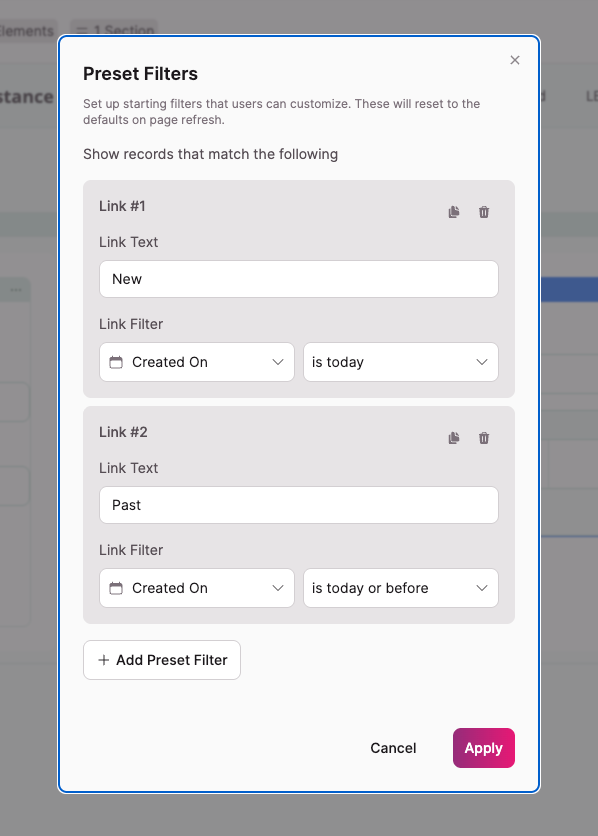Cancel the preset filter changes

[x=393, y=748]
